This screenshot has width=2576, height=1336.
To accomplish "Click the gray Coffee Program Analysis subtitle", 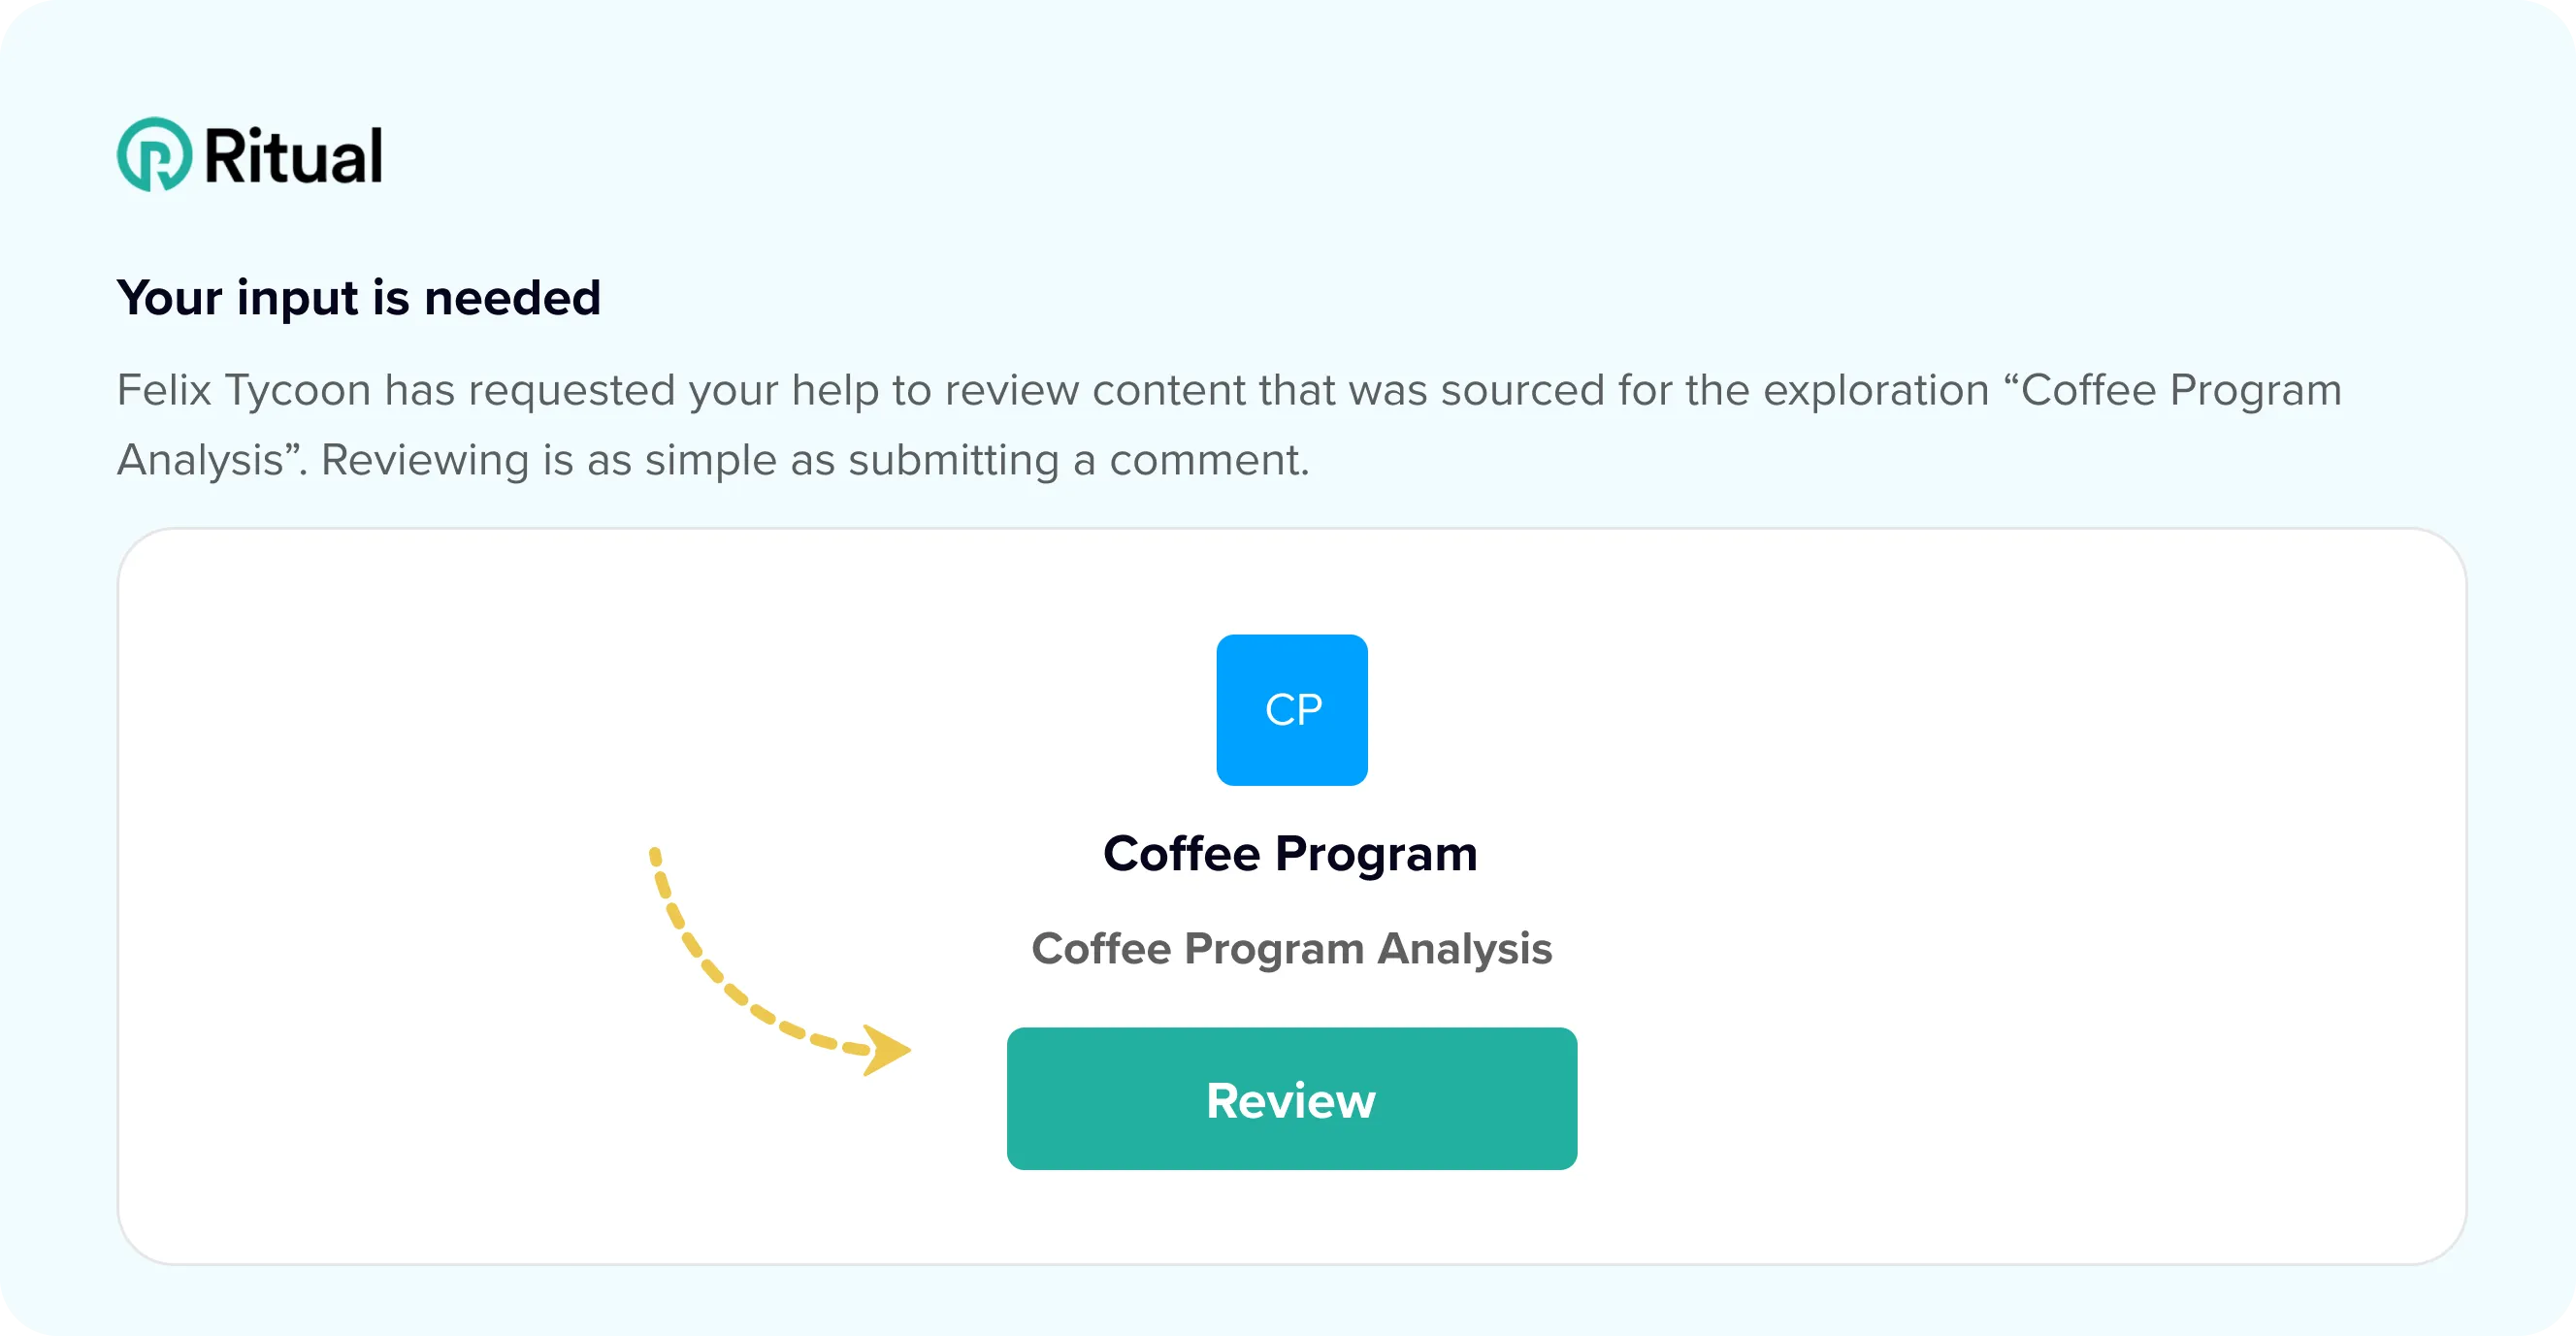I will [x=1291, y=948].
